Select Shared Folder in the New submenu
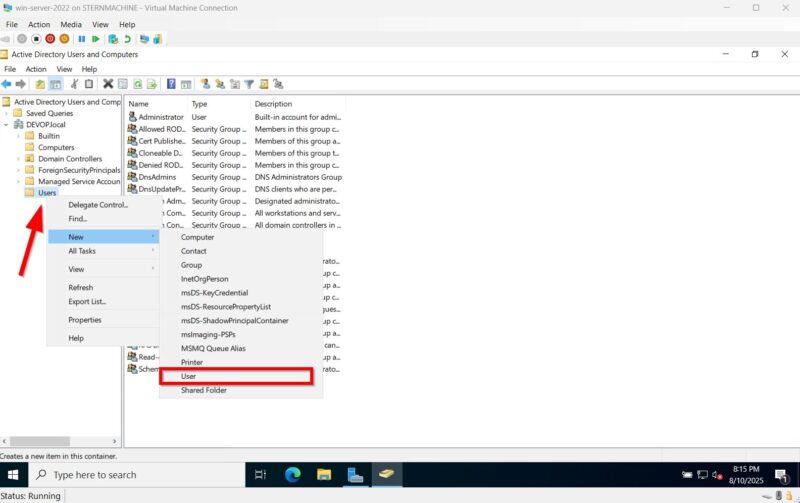This screenshot has width=800, height=503. 241,390
